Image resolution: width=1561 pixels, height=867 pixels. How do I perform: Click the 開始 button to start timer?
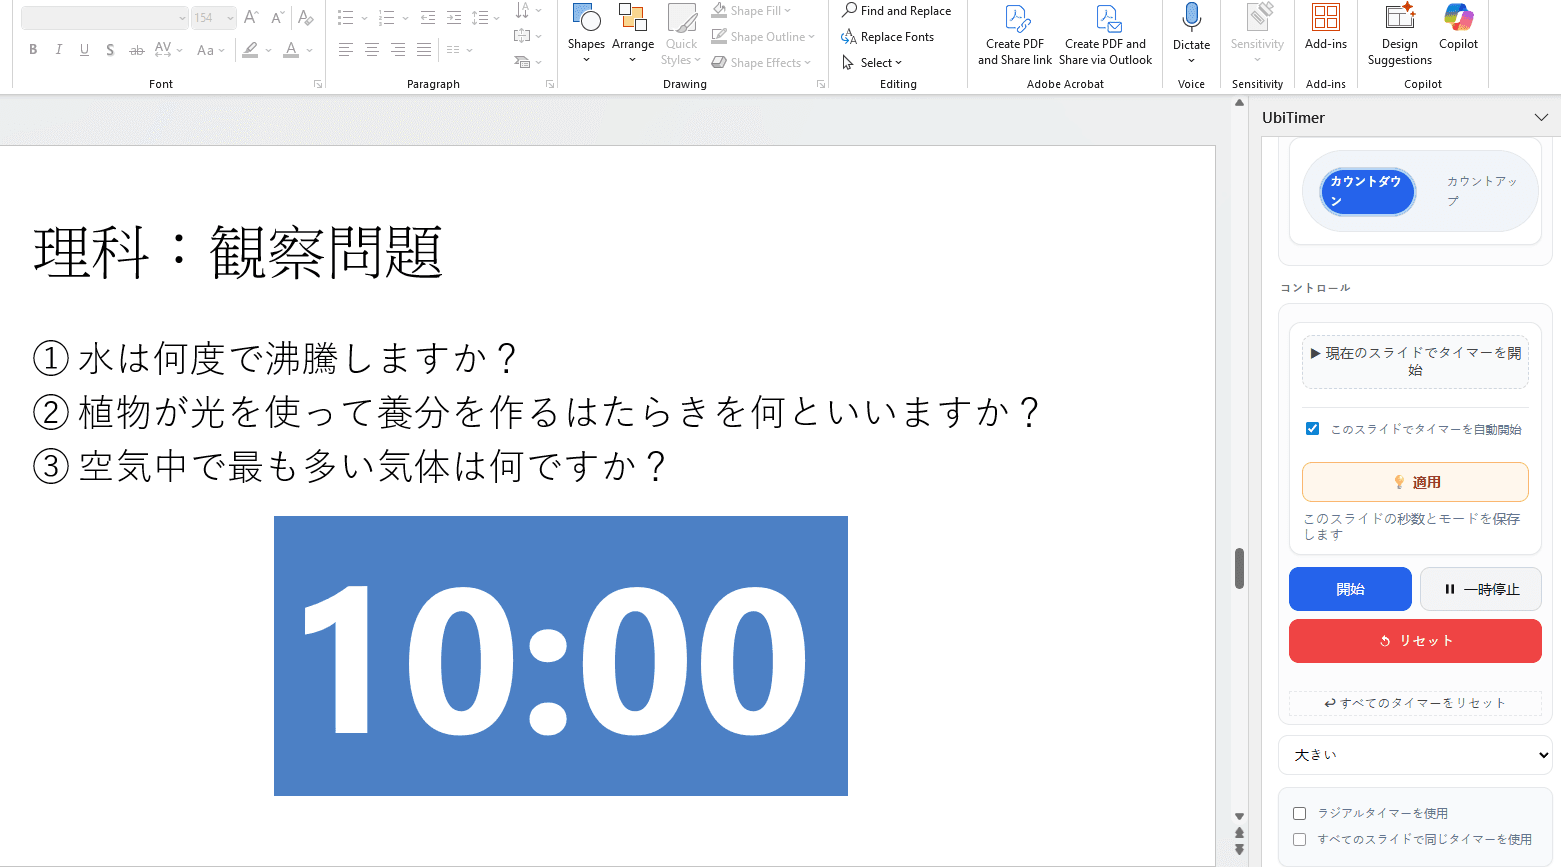pyautogui.click(x=1350, y=589)
